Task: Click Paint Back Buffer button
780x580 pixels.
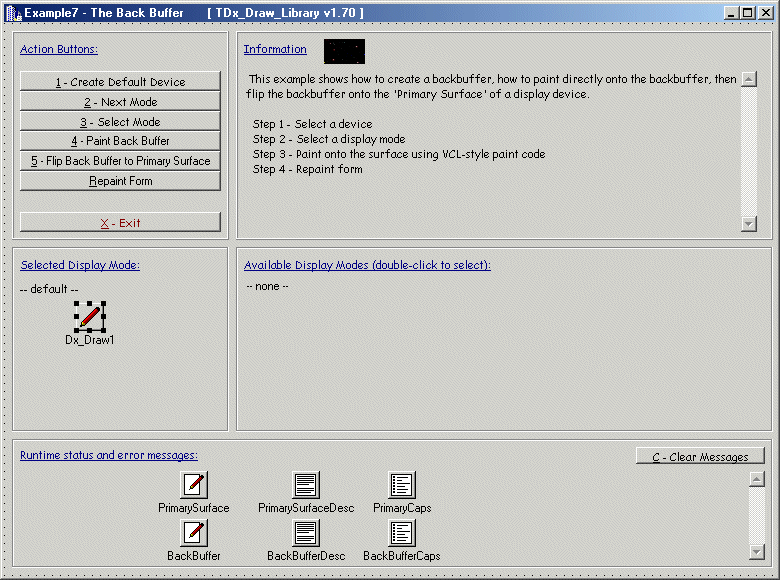Action: pyautogui.click(x=120, y=141)
